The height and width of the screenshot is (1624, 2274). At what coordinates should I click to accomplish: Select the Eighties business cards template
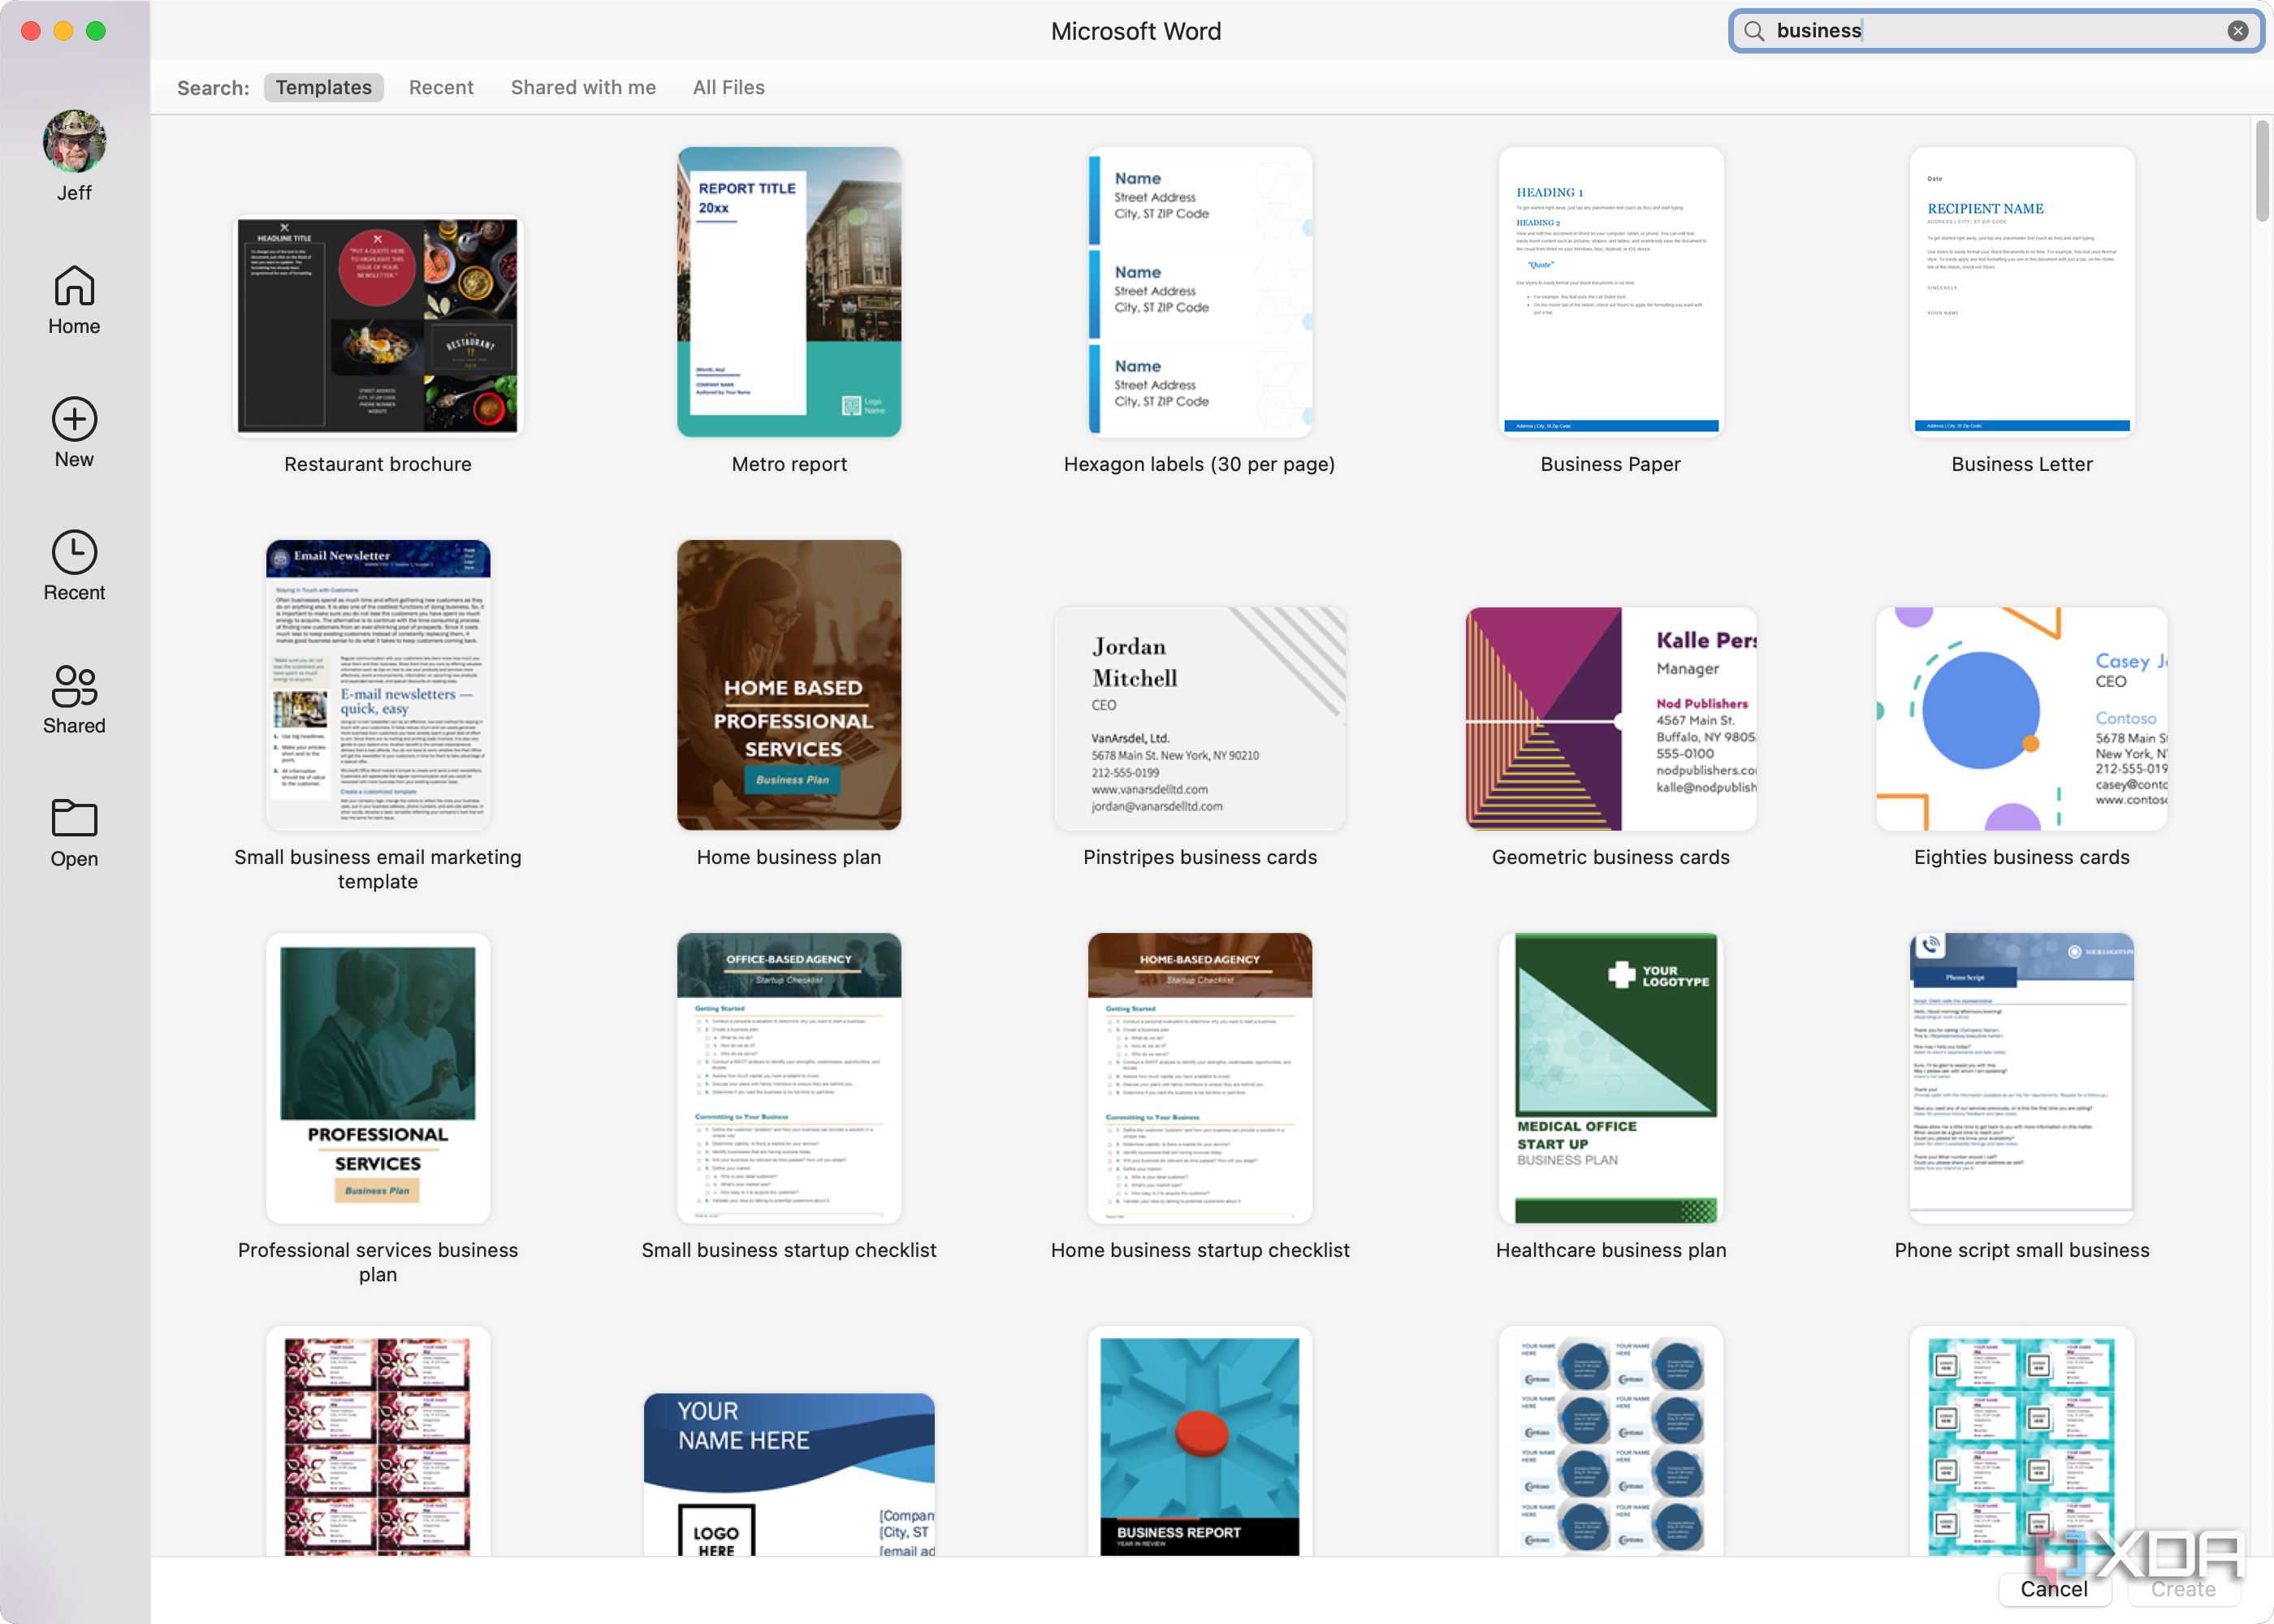pyautogui.click(x=2022, y=719)
